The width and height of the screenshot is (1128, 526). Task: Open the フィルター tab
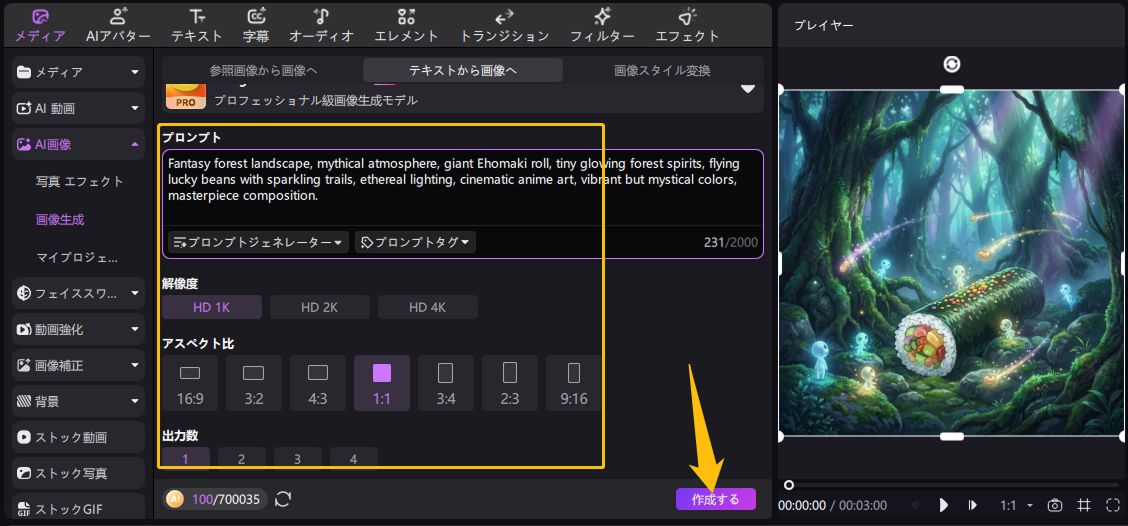[602, 25]
